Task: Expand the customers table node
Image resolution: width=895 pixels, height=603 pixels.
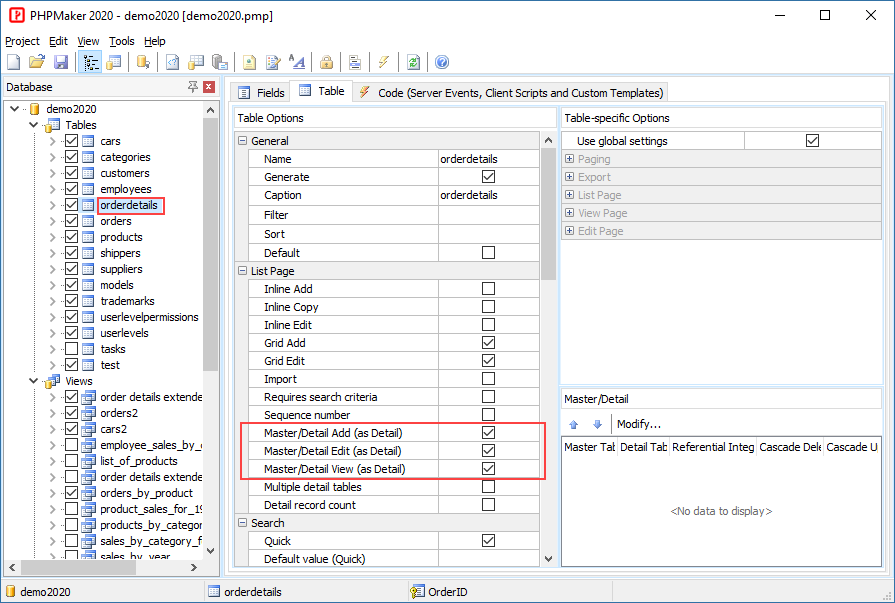Action: 53,173
